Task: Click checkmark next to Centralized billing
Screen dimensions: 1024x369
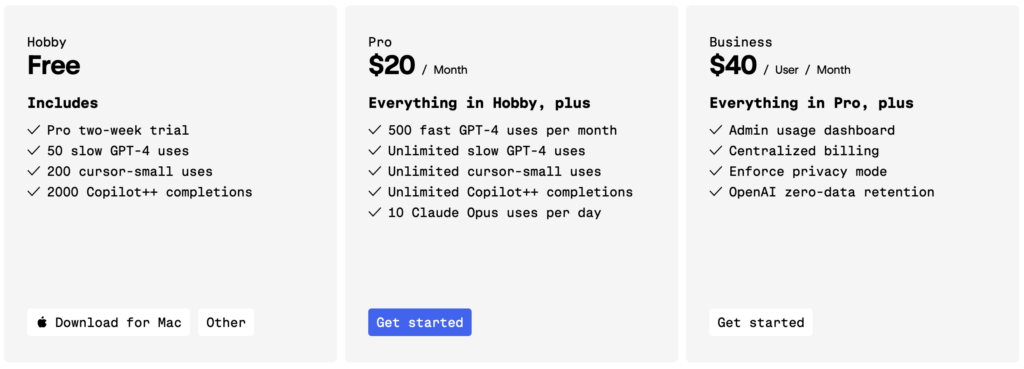Action: 716,151
